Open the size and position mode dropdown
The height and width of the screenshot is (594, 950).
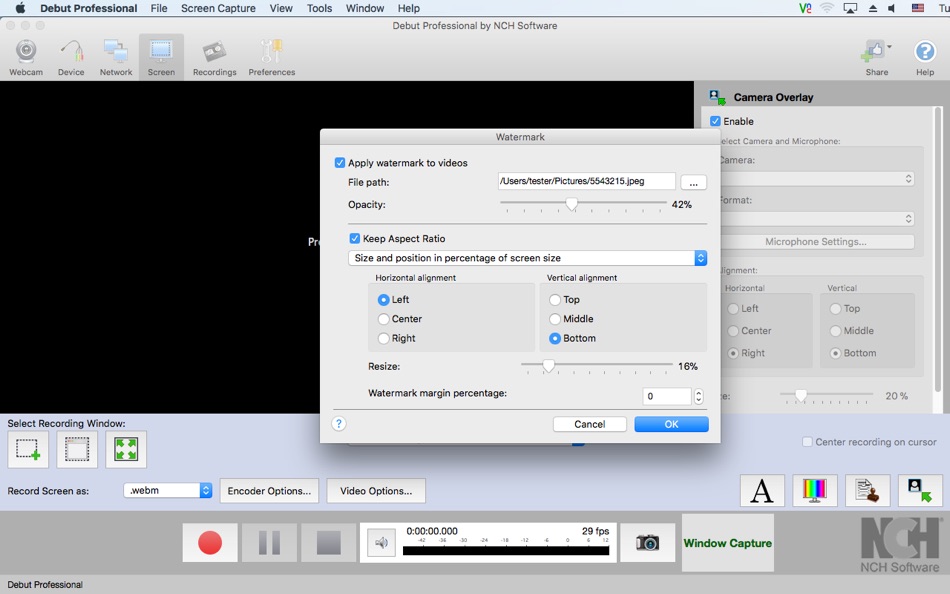[528, 258]
